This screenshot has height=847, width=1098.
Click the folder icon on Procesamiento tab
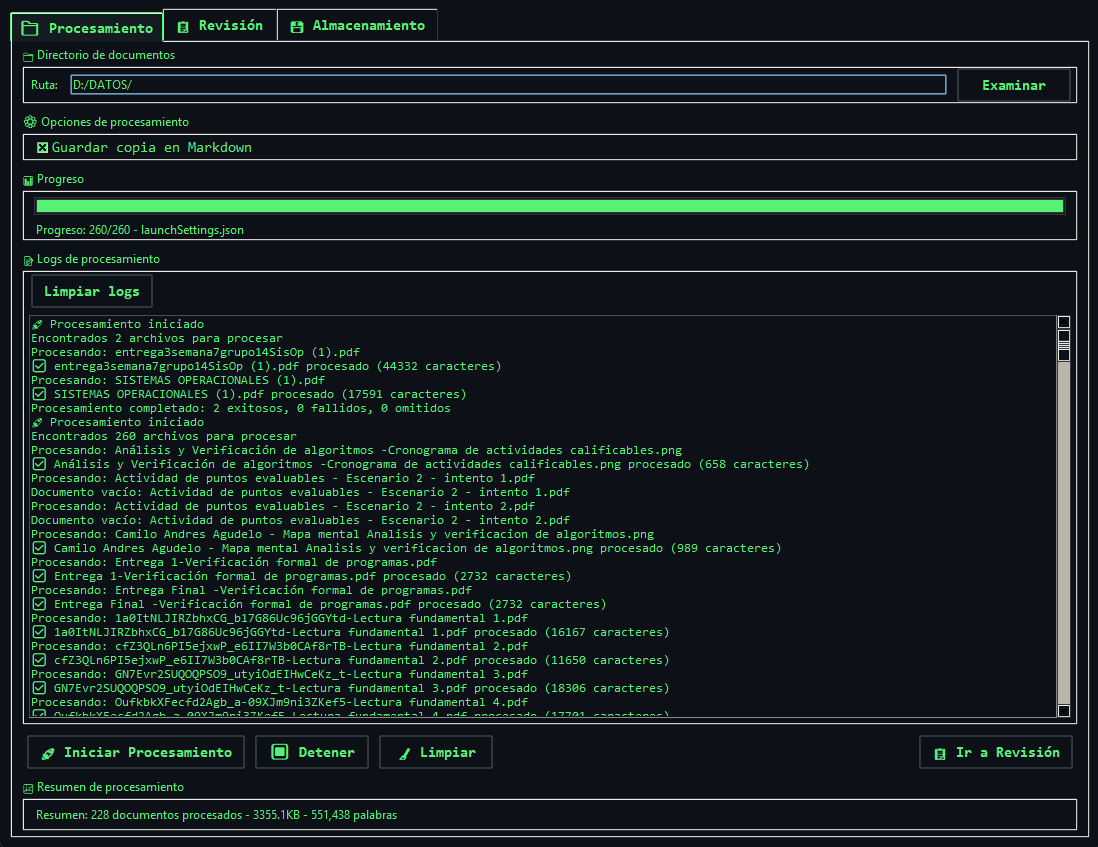(29, 29)
